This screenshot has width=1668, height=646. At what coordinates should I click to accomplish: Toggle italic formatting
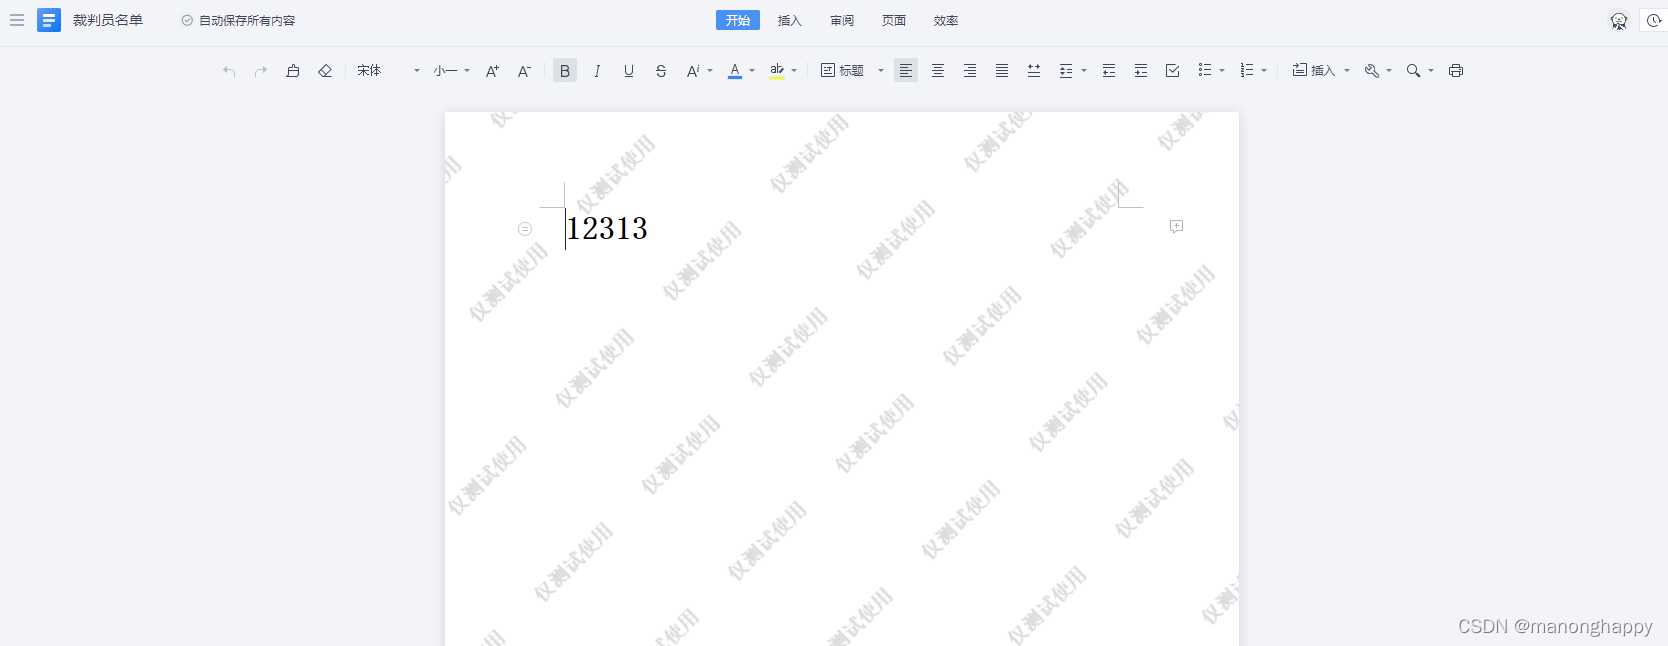click(597, 71)
